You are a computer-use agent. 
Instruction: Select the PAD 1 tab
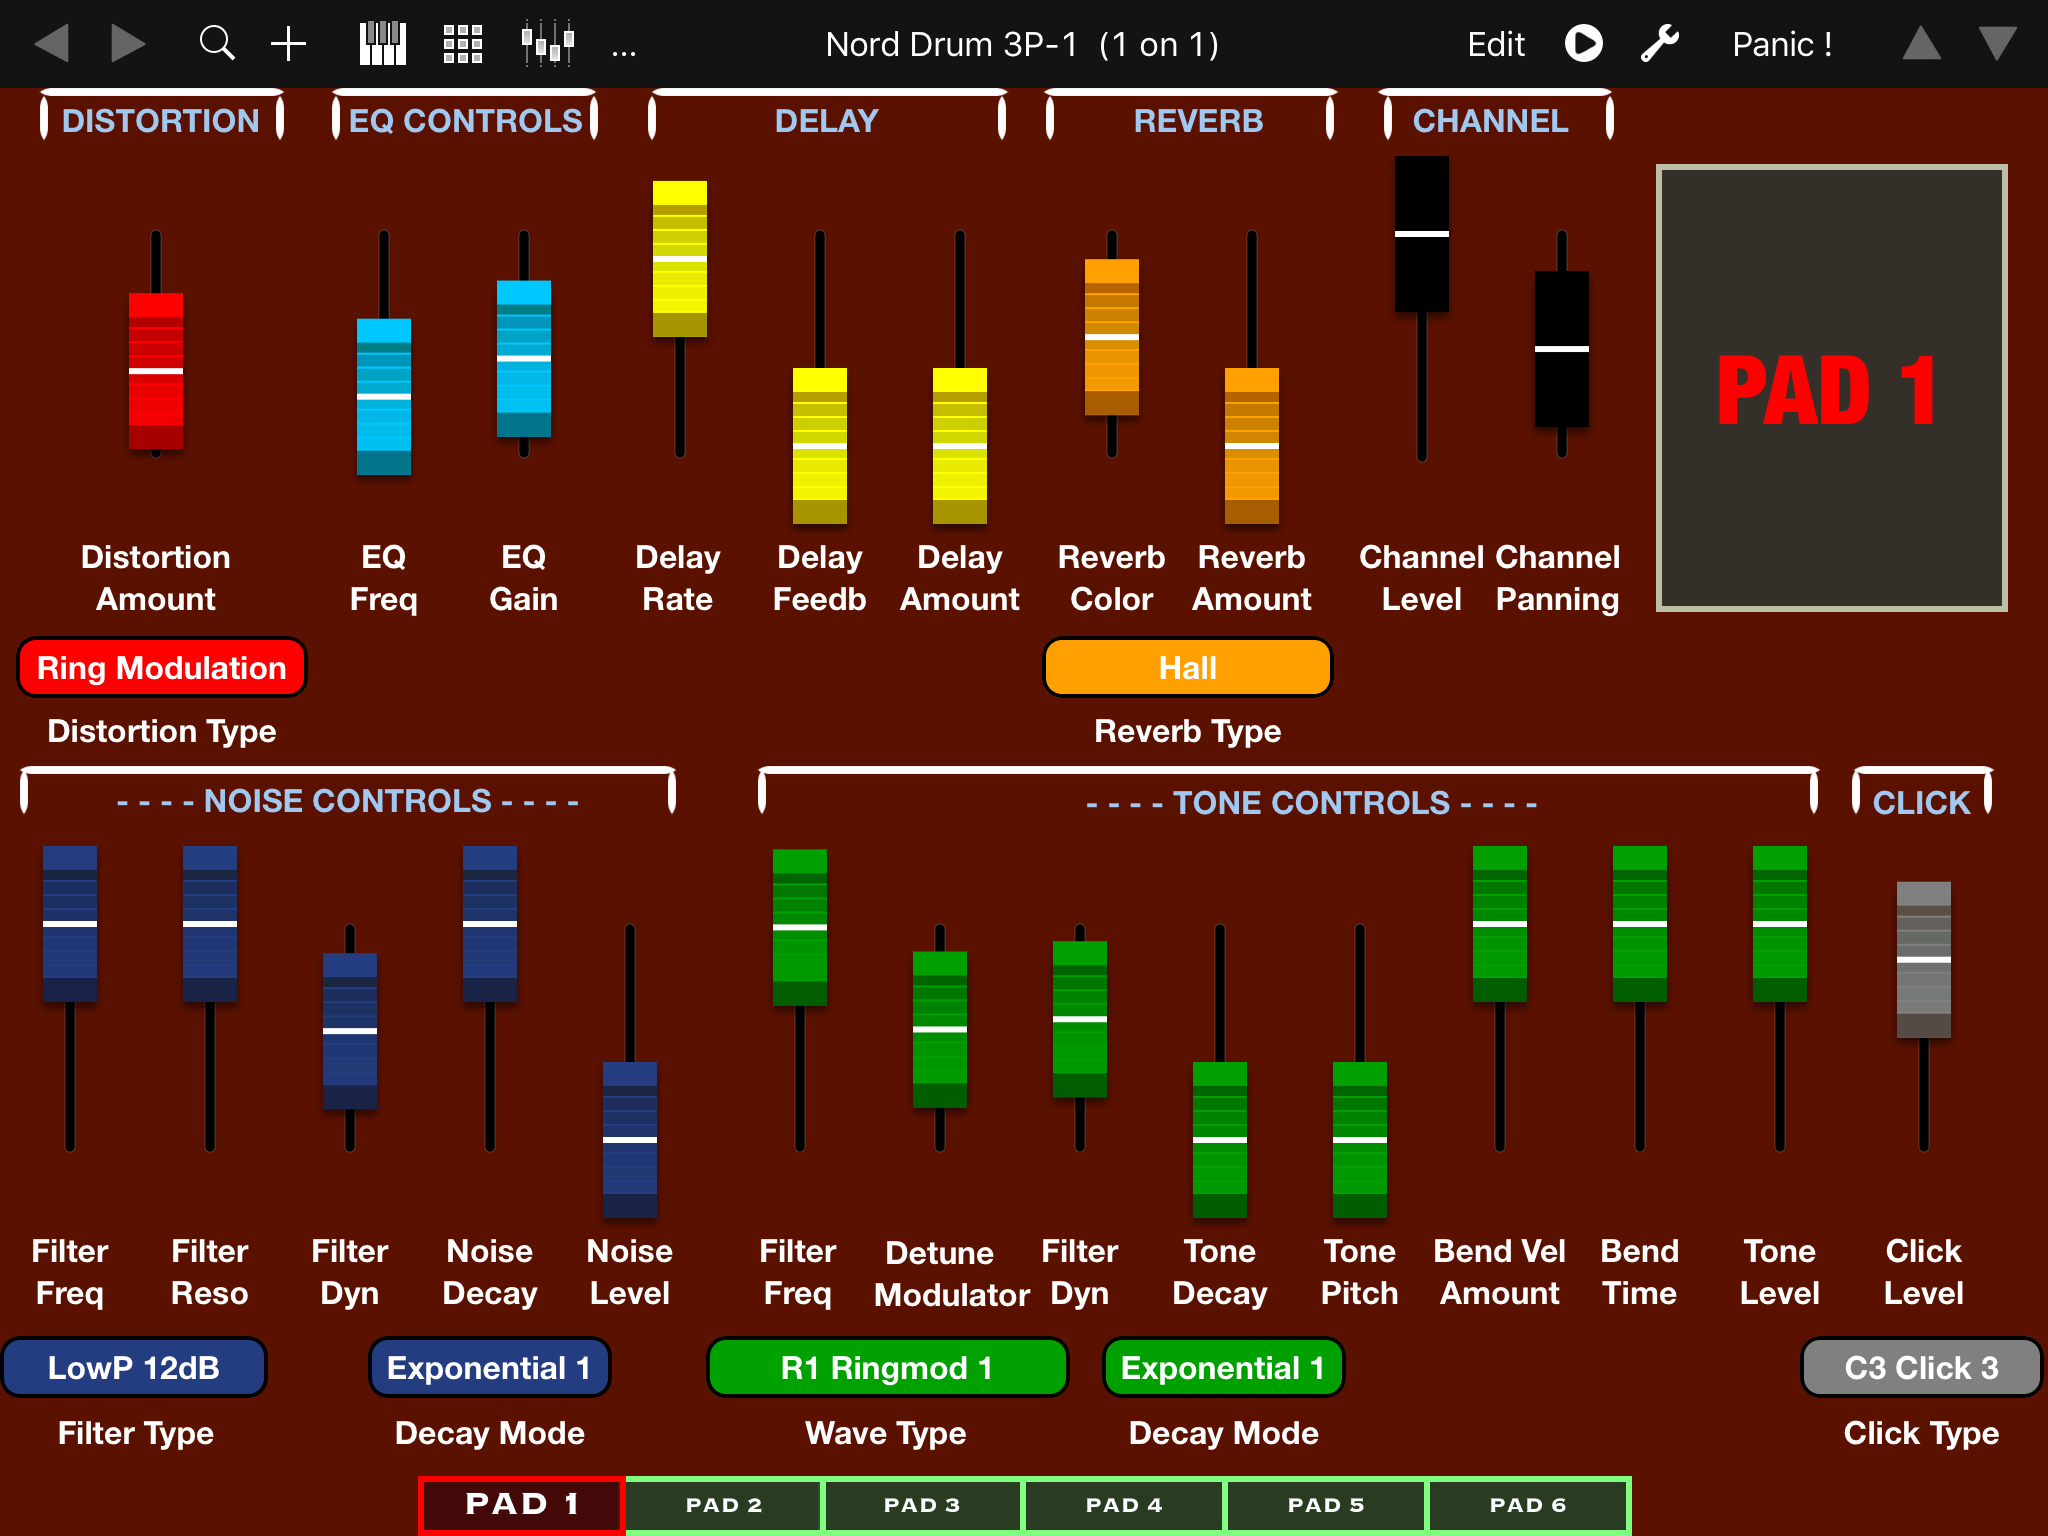tap(522, 1505)
